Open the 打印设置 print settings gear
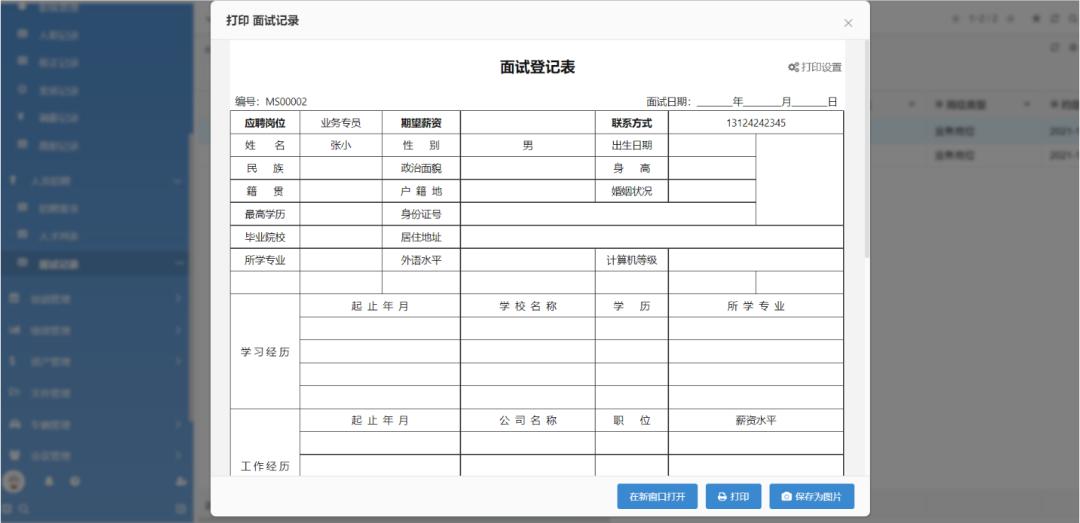This screenshot has height=523, width=1080. pyautogui.click(x=815, y=68)
